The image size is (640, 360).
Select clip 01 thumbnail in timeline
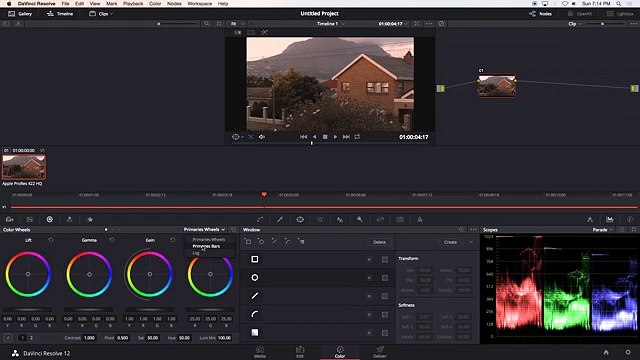(24, 167)
